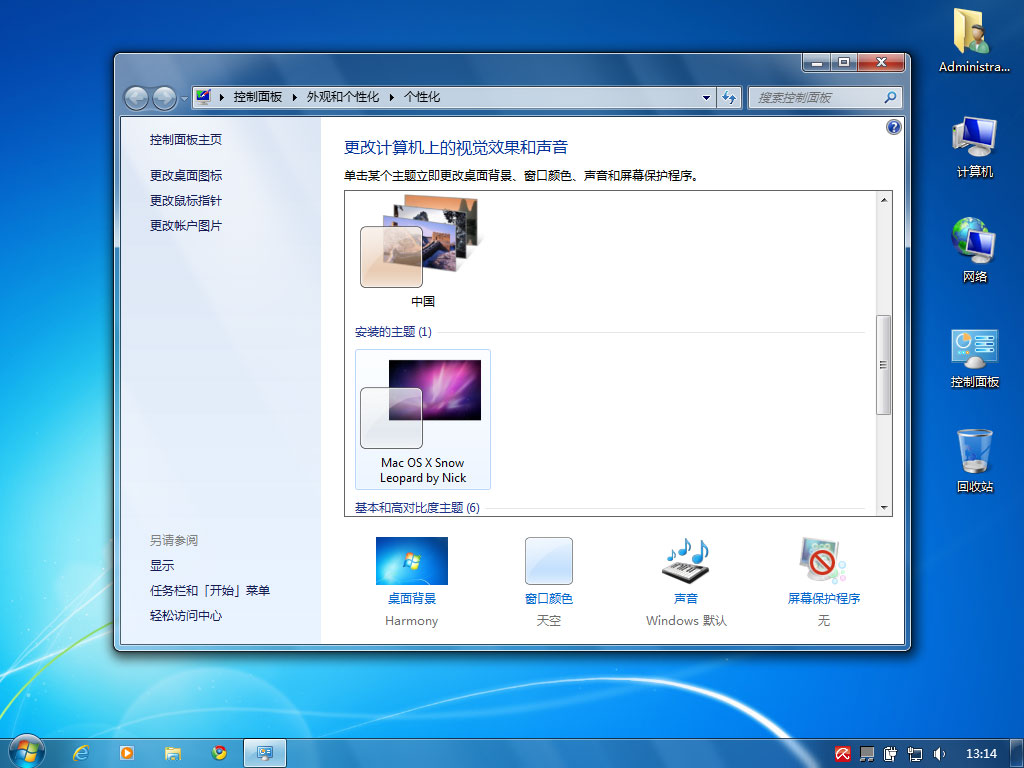Open the desktop background icon
Screen dimensions: 1024x768
tap(411, 560)
